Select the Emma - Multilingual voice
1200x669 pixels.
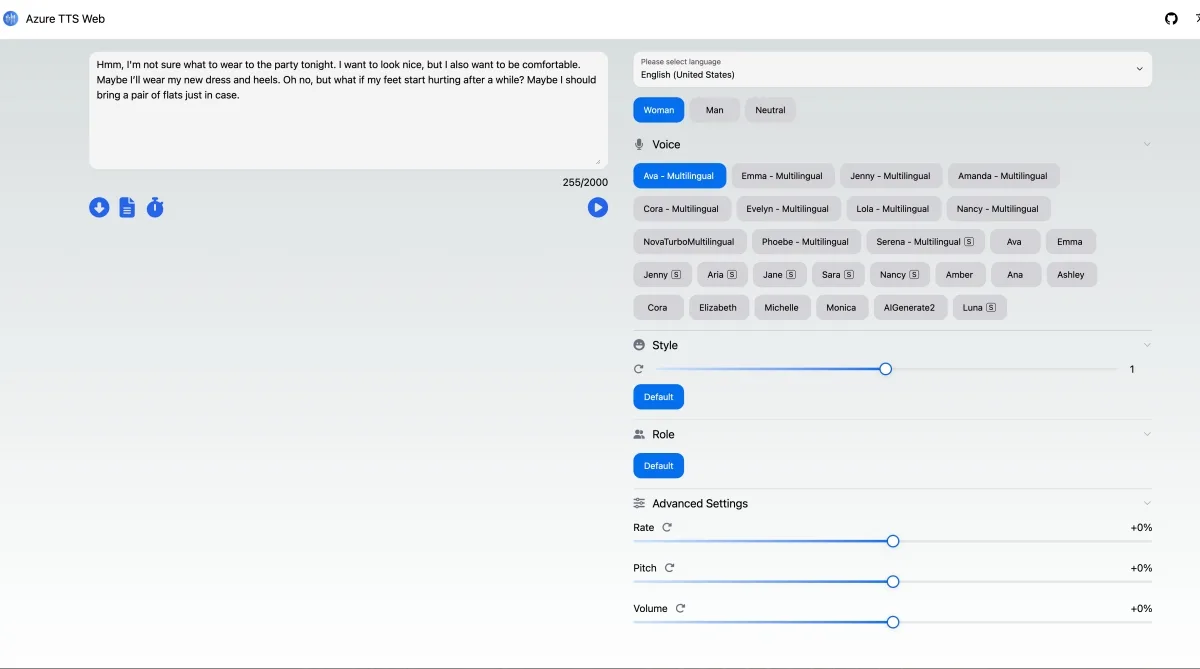[x=782, y=176]
